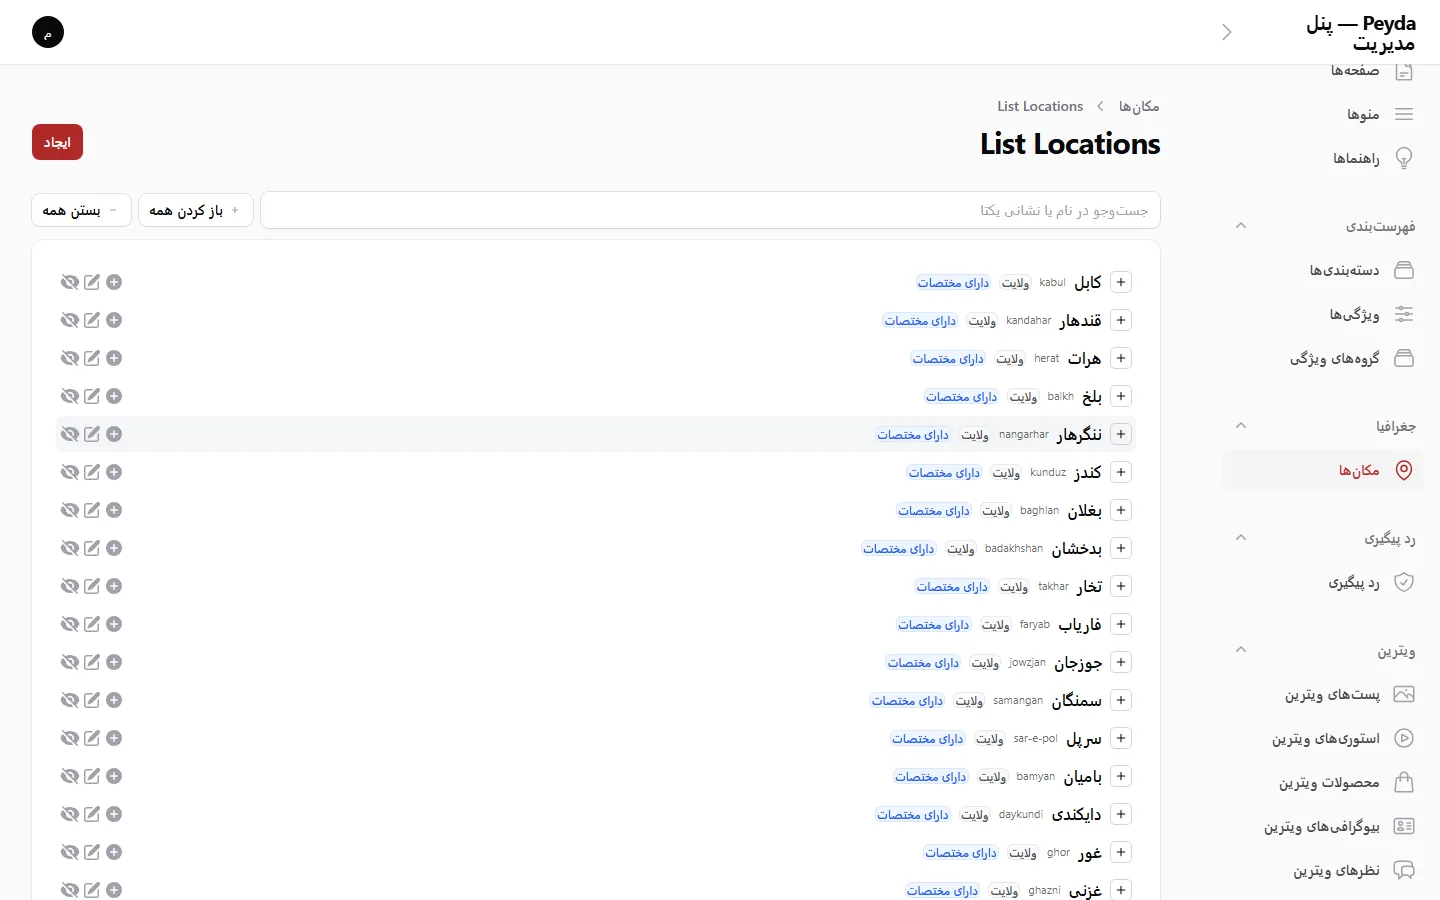This screenshot has height=900, width=1440.
Task: Toggle visibility of the بامیان location
Action: point(70,776)
